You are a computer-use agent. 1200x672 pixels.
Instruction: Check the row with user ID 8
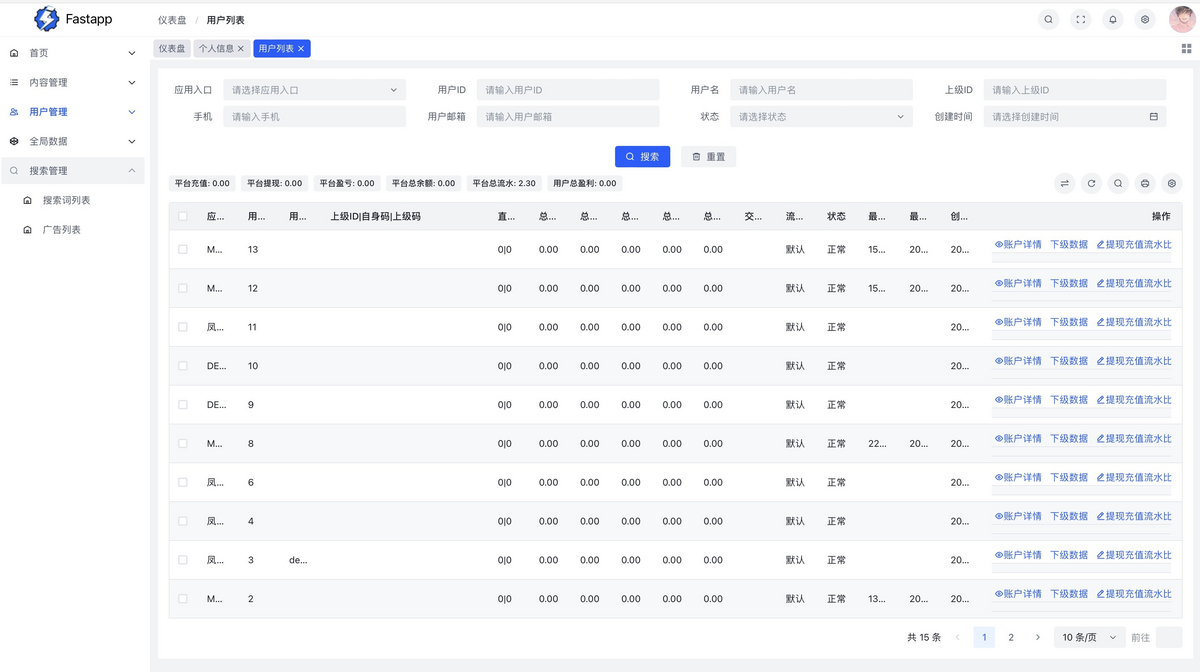point(183,443)
